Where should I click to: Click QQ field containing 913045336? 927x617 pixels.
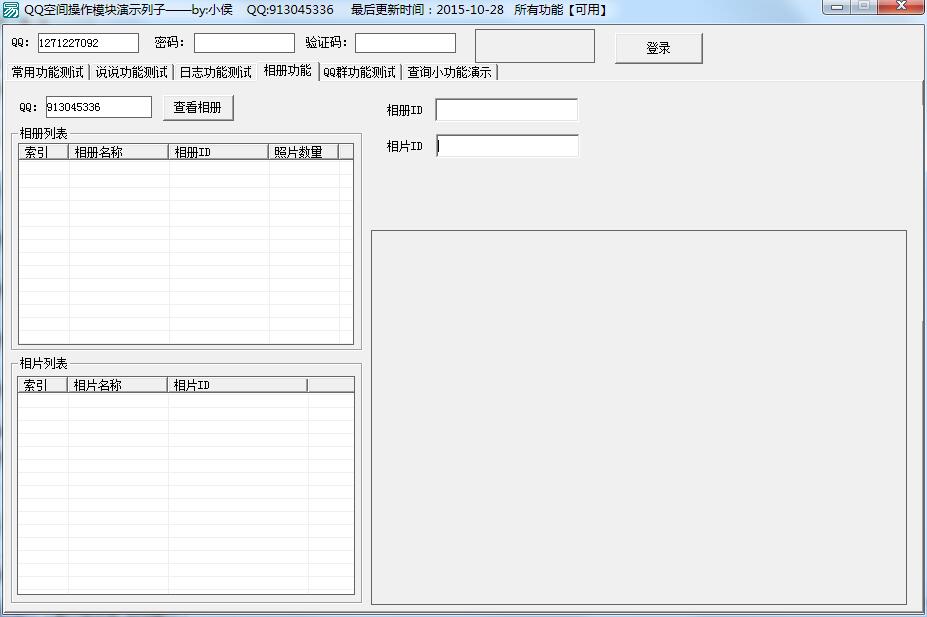[98, 107]
